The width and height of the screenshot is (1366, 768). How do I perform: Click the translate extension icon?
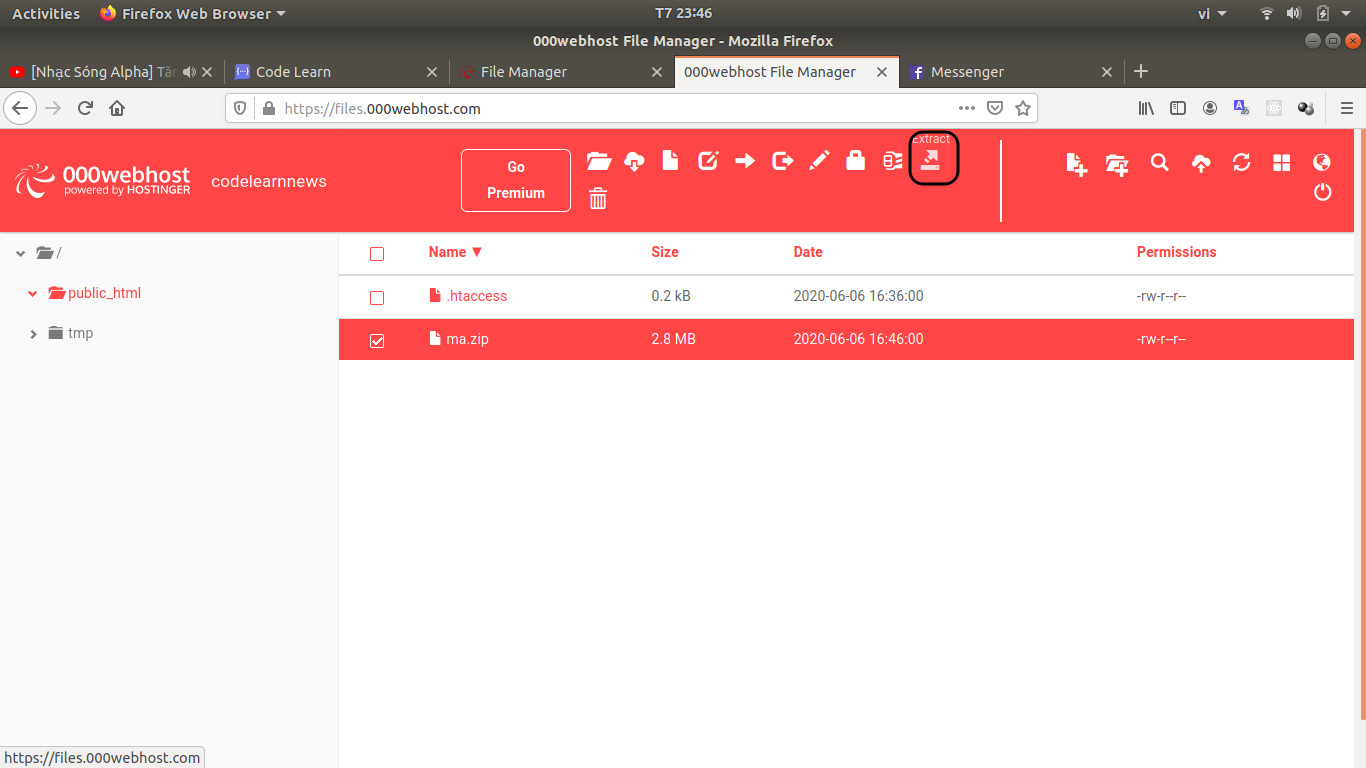(x=1241, y=107)
